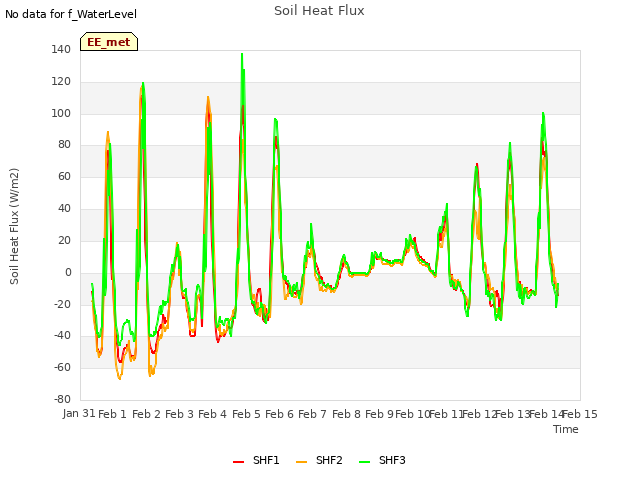640x480 pixels.
Task: Click the -60 y-axis tick label
Action: tap(62, 368)
